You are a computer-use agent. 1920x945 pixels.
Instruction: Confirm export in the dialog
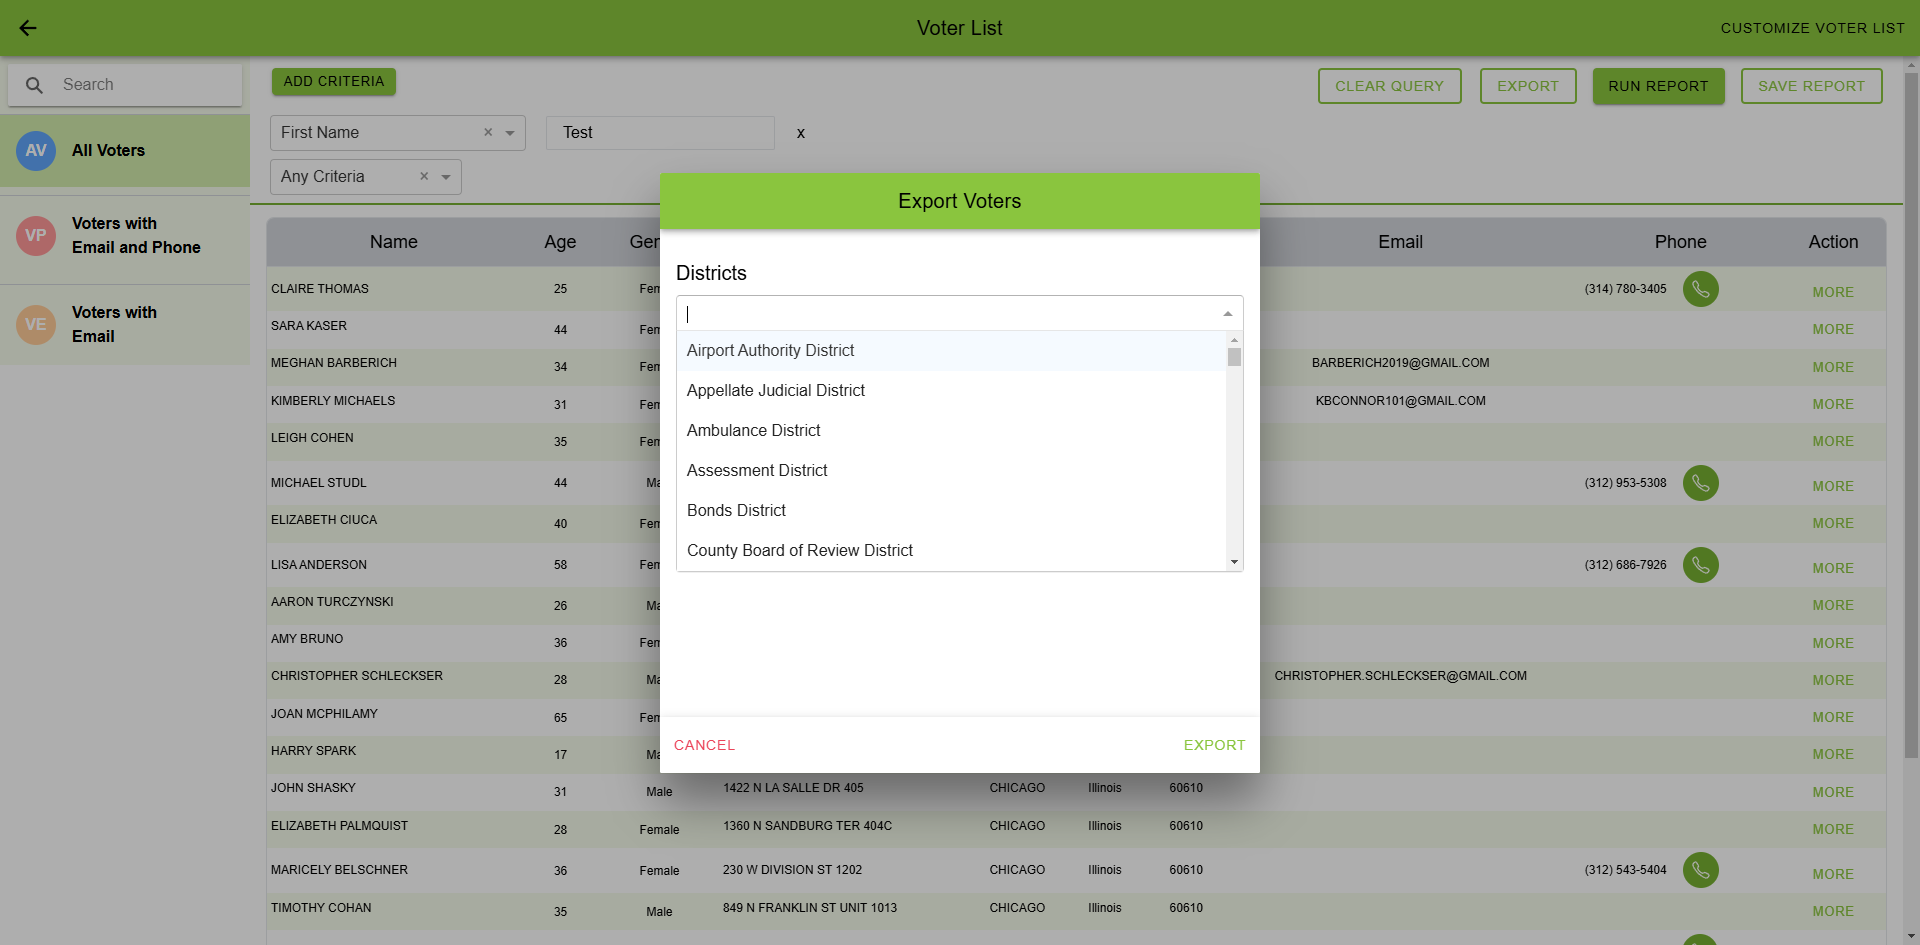(x=1214, y=745)
